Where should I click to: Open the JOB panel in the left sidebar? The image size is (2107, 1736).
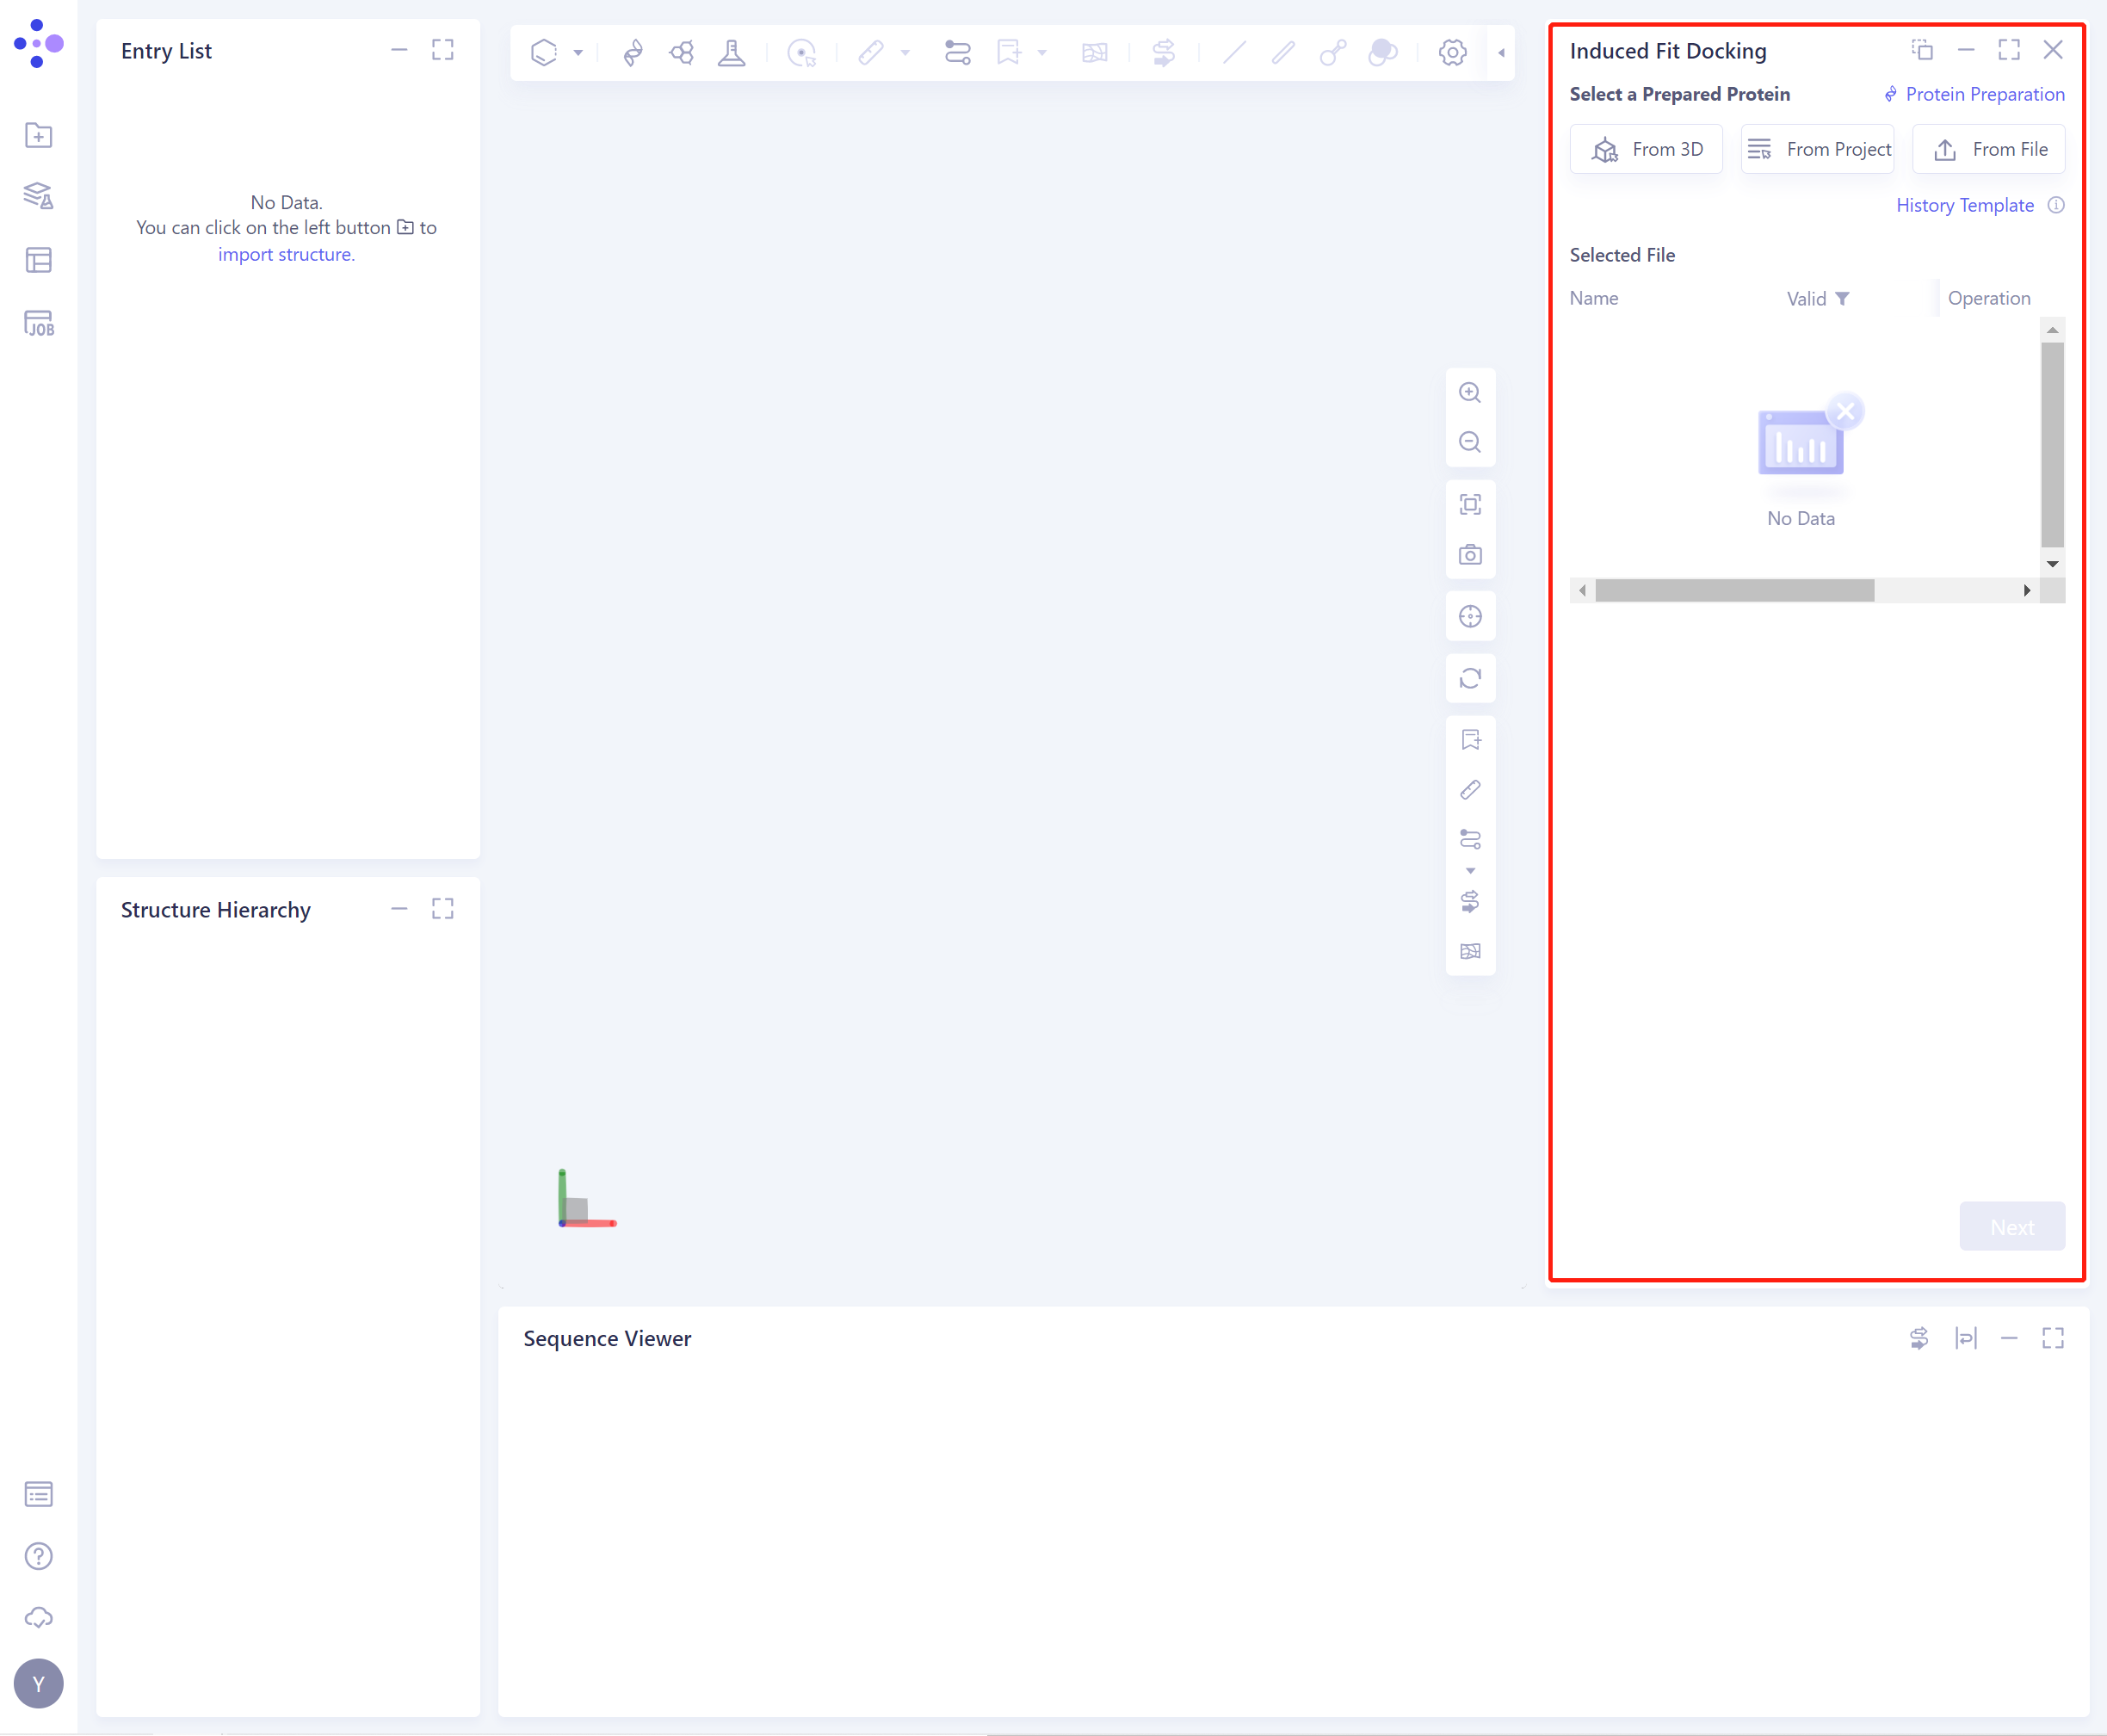point(38,323)
